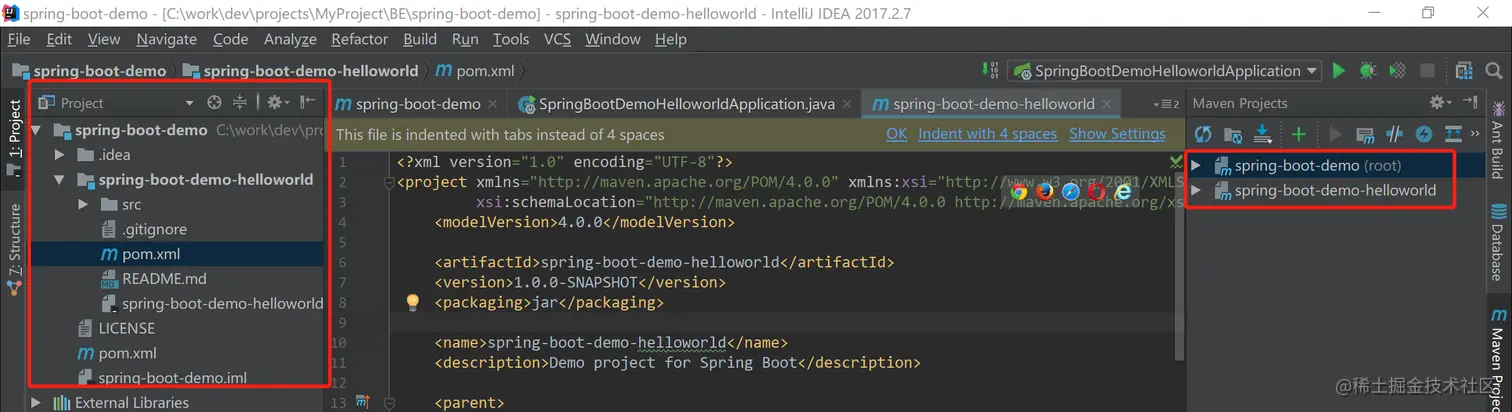Toggle 7: Structure side tool button
1512x412 pixels.
[x=14, y=248]
